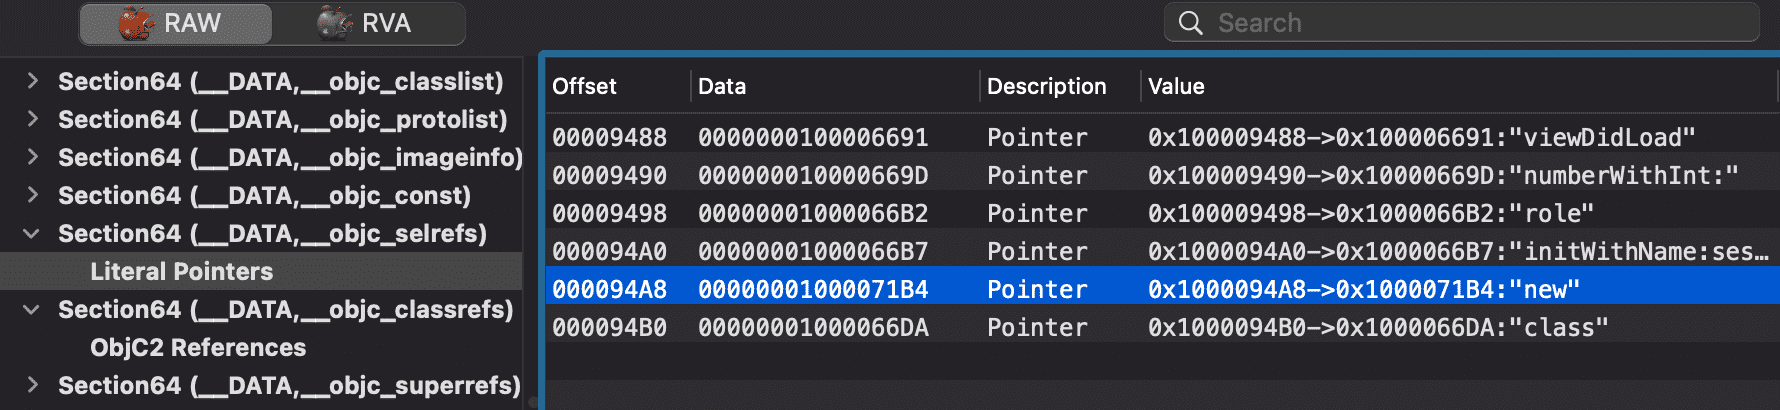Switch to RAW address mode

click(176, 23)
